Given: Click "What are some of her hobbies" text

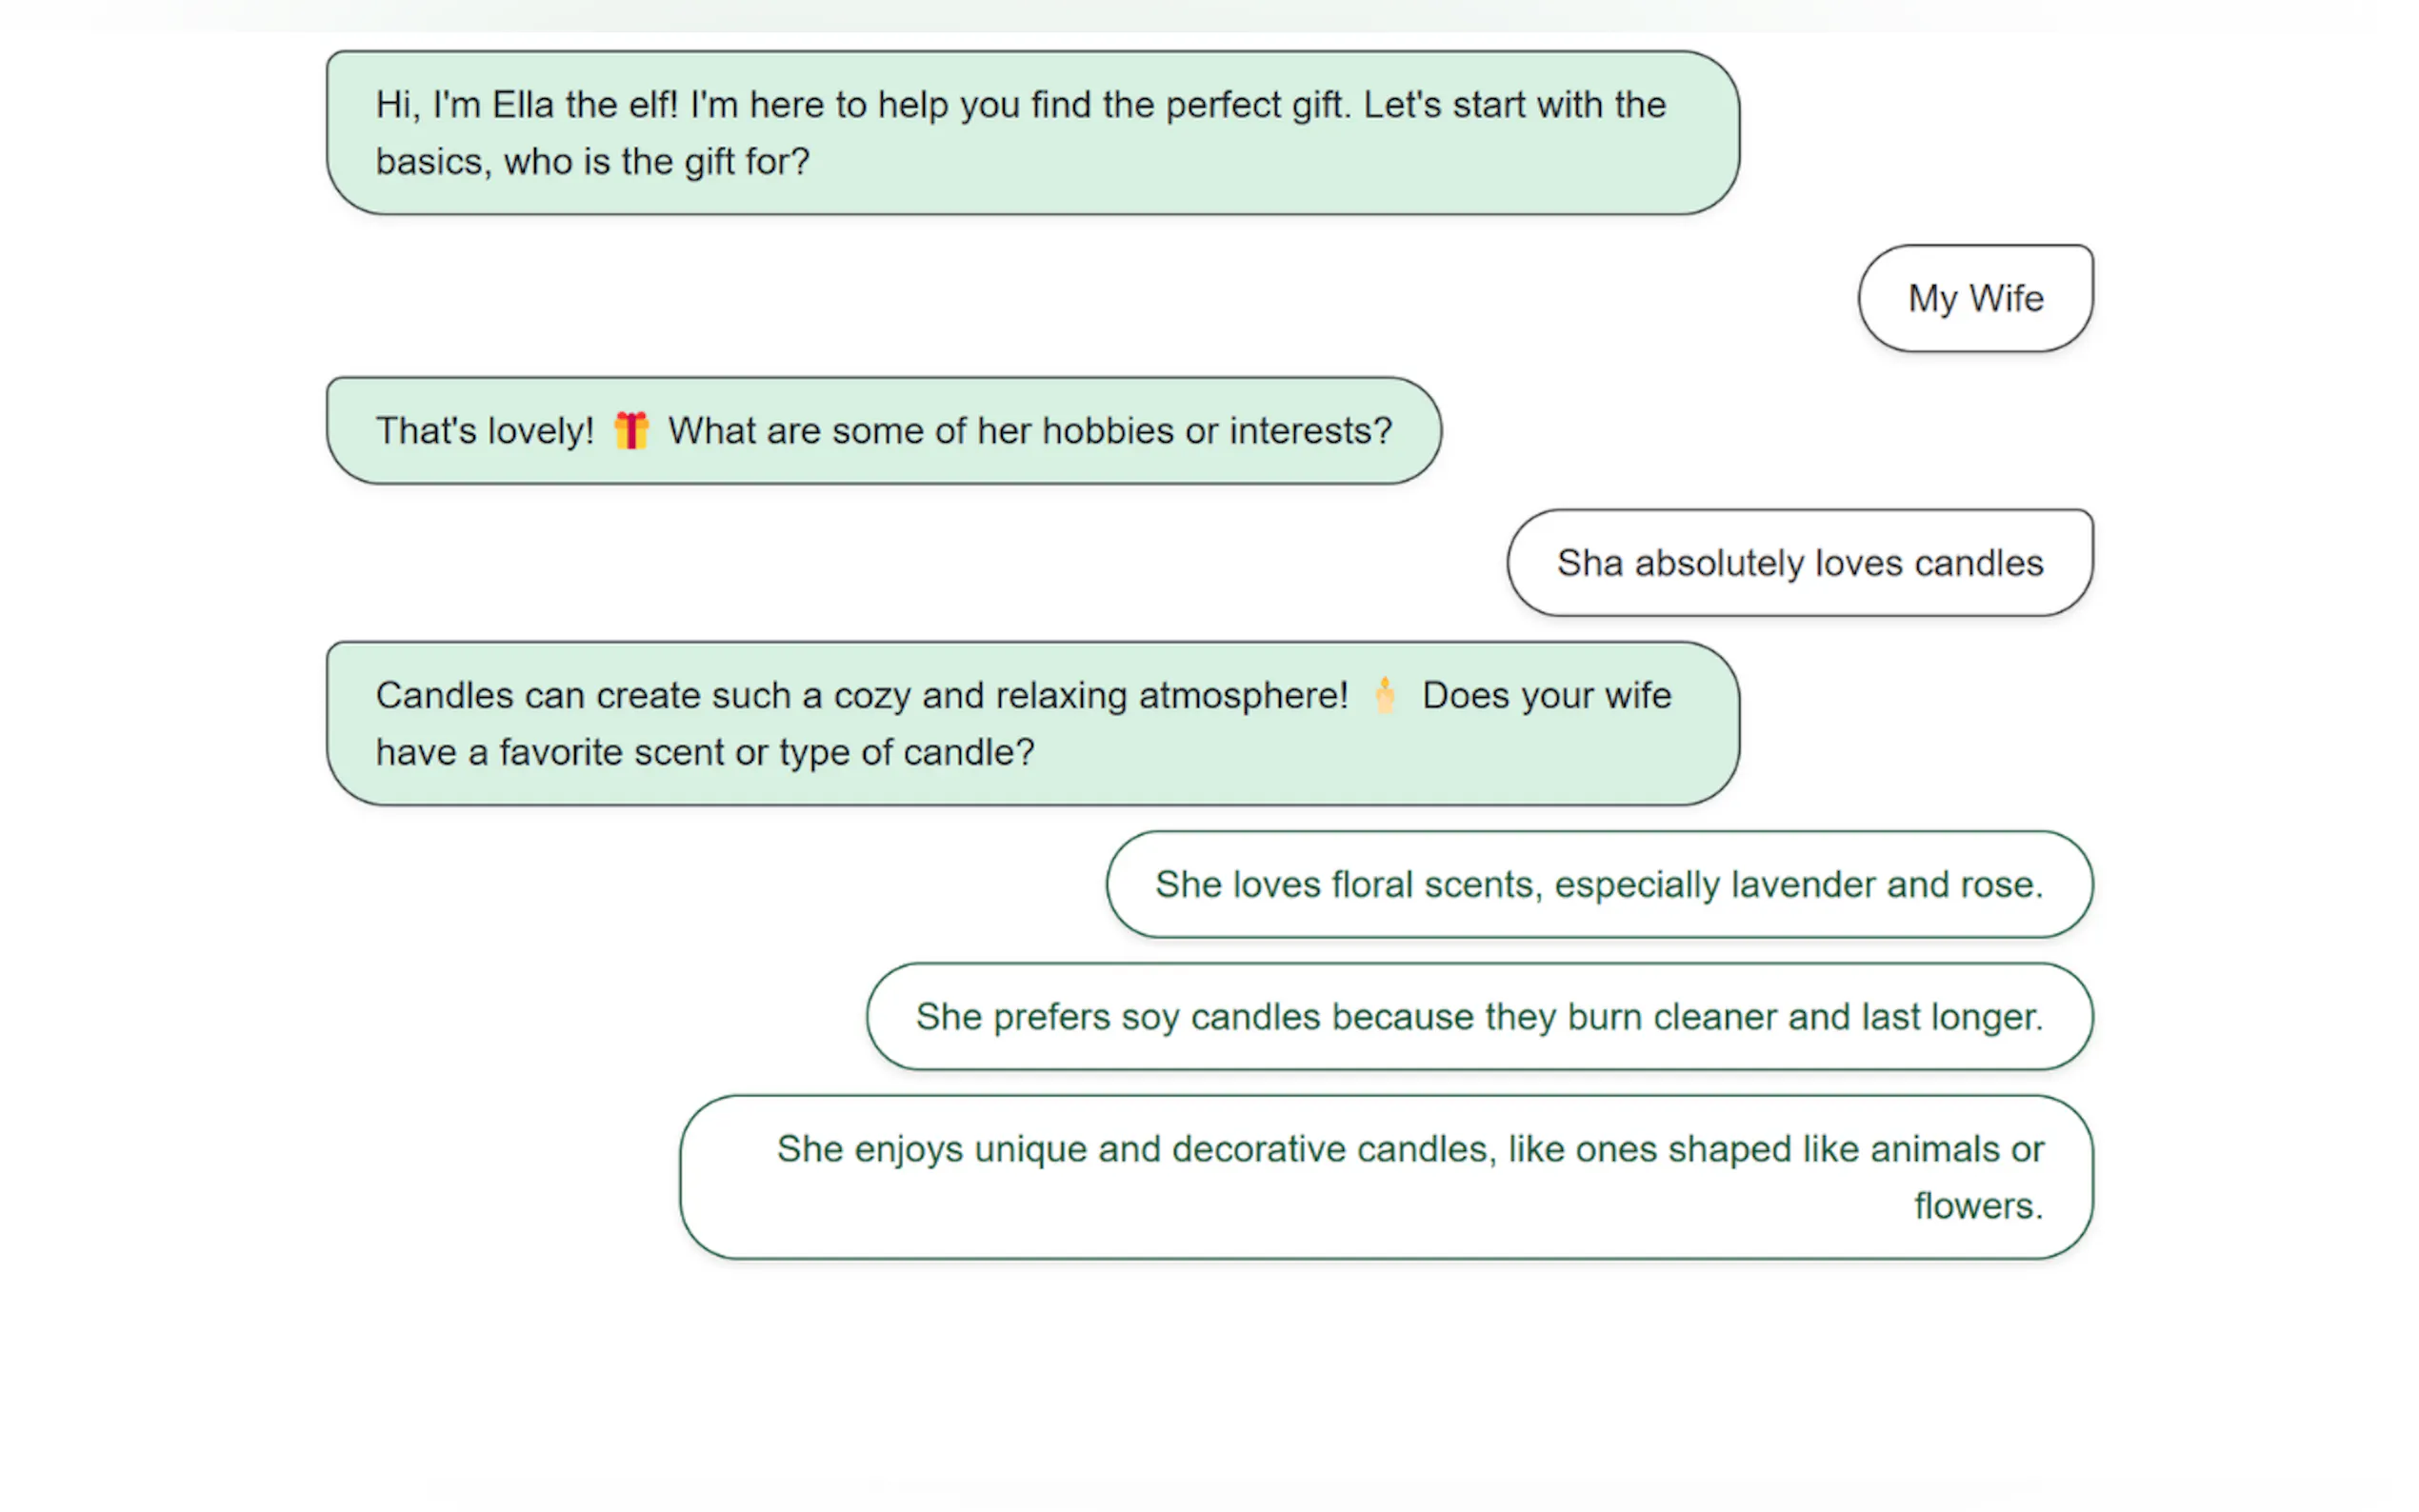Looking at the screenshot, I should pyautogui.click(x=918, y=431).
